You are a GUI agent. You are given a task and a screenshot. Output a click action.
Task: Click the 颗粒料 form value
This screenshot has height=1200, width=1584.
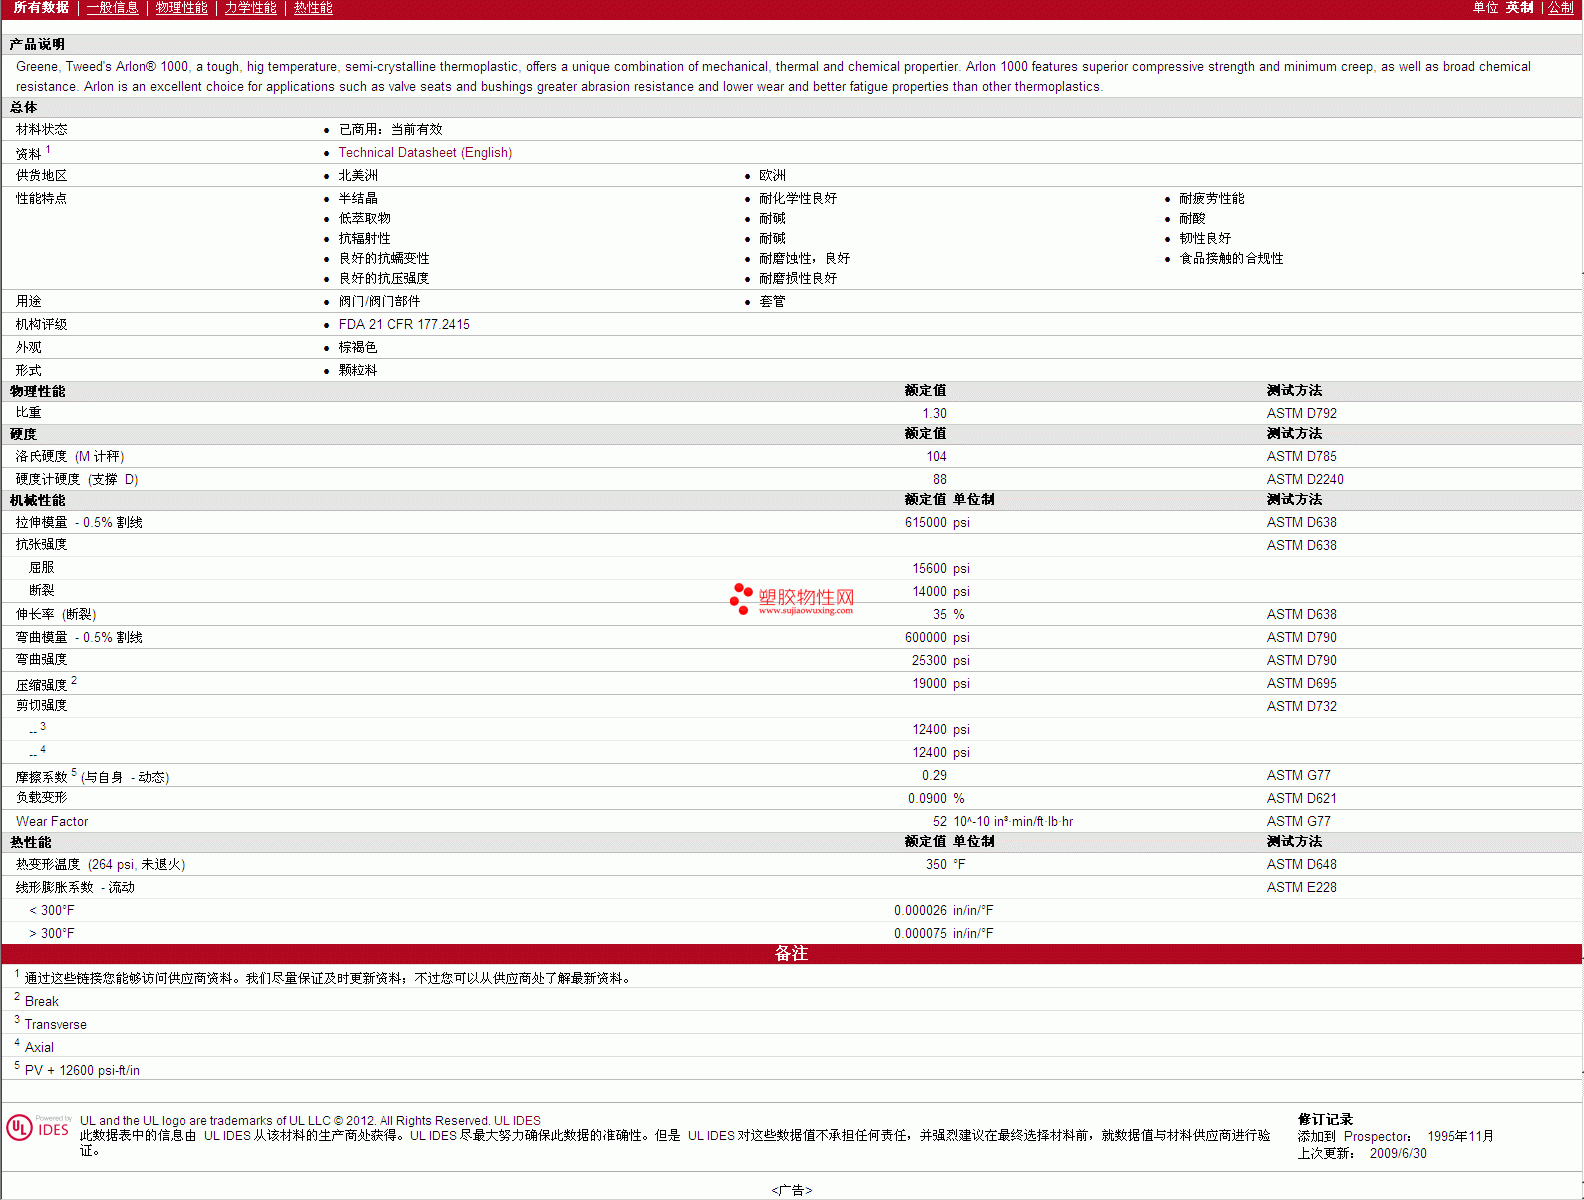coord(357,371)
